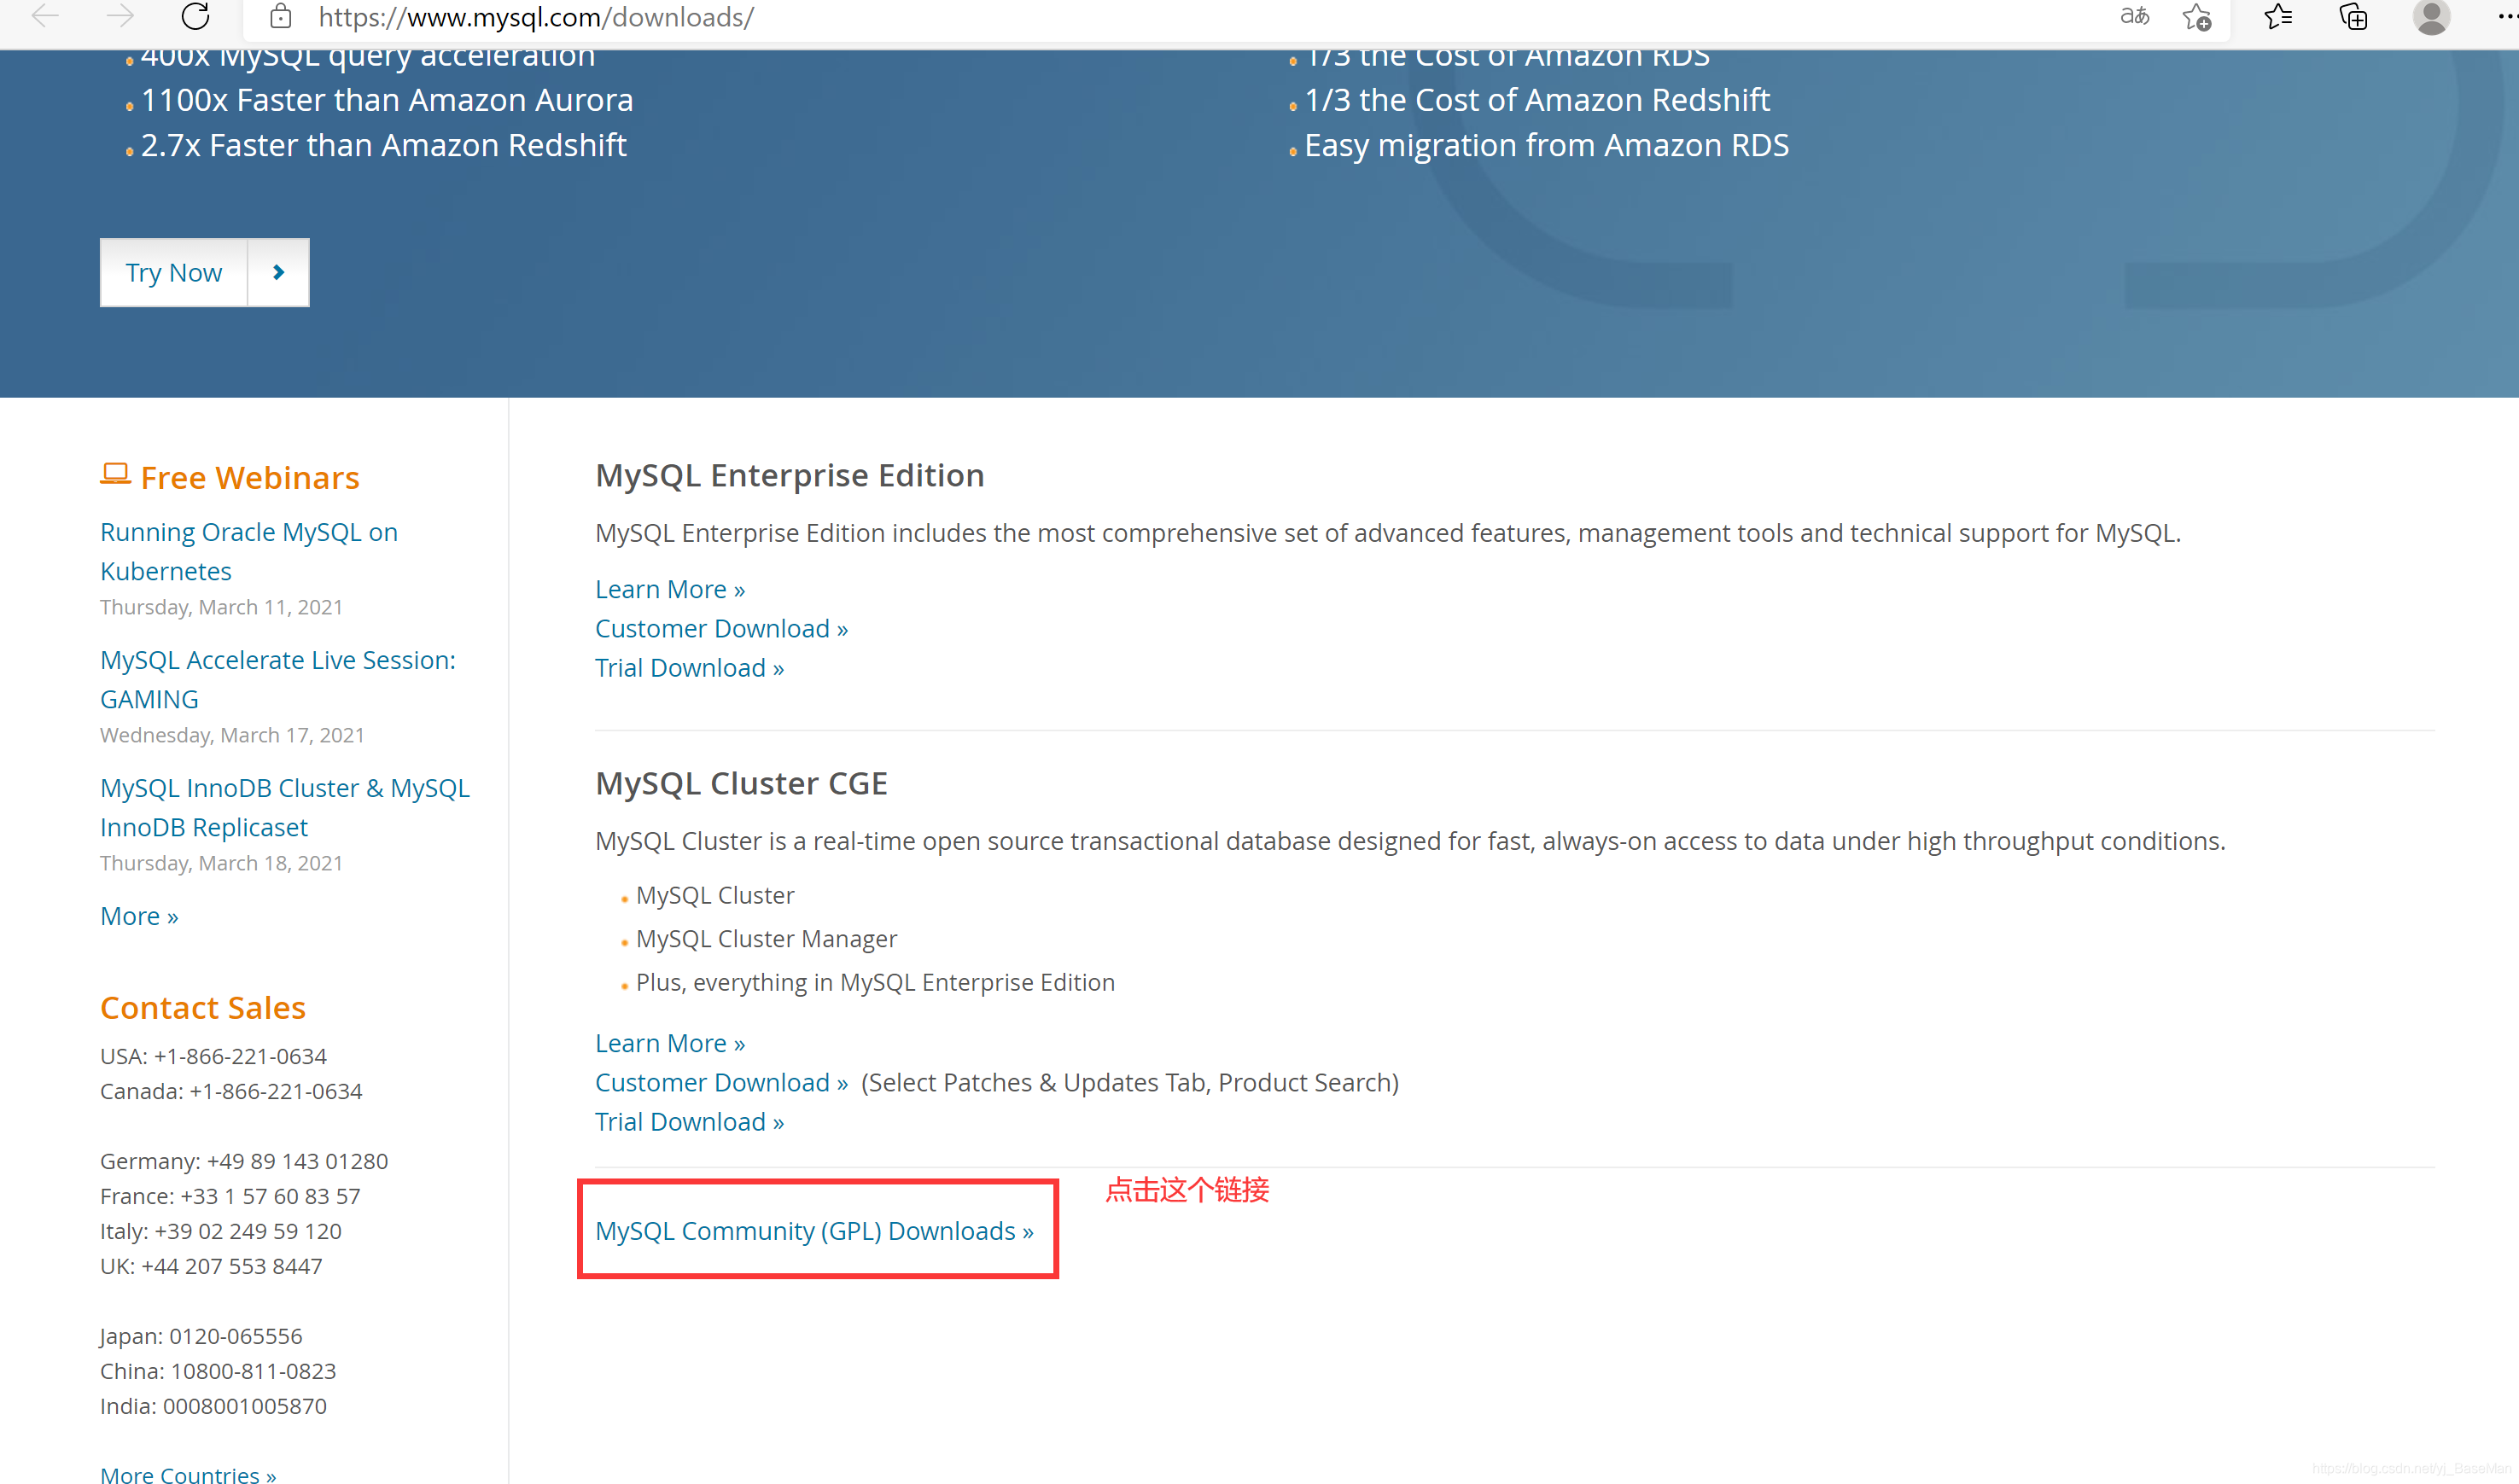Click the browser forward arrow
The width and height of the screenshot is (2519, 1484).
120,16
